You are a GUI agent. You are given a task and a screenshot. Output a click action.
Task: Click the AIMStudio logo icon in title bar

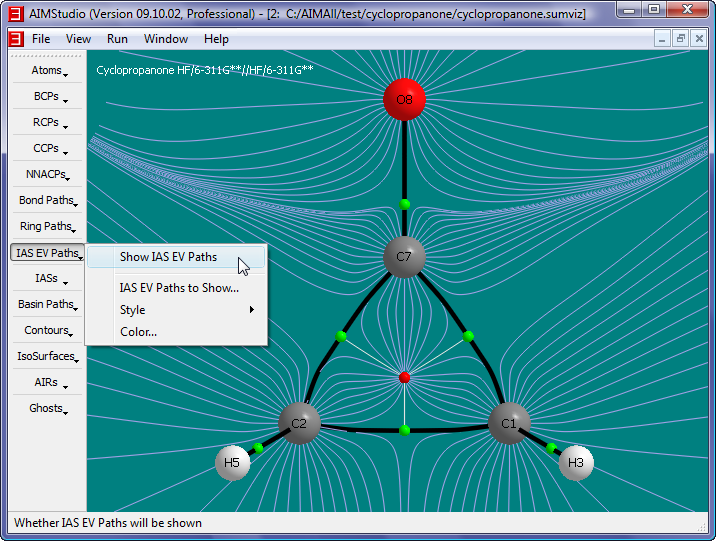[x=16, y=13]
